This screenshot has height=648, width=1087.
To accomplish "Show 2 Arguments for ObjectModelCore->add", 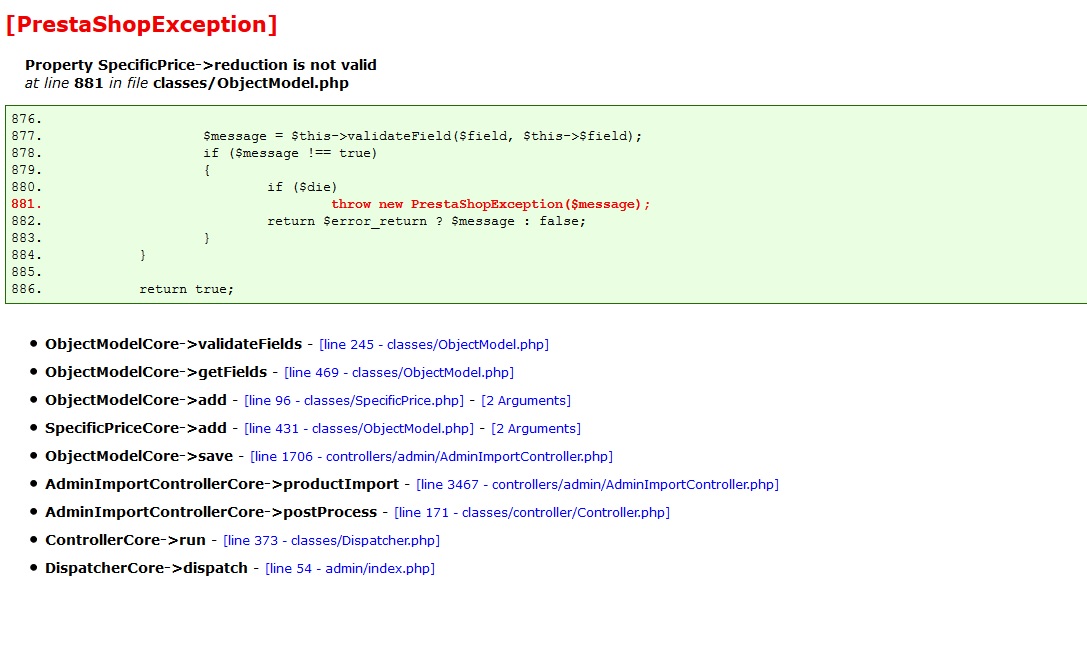I will (x=525, y=401).
